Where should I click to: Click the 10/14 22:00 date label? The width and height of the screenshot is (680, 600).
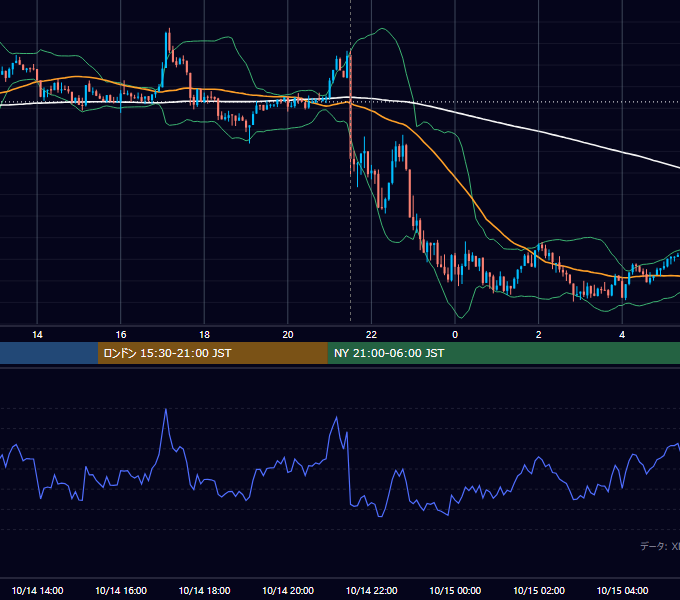(371, 590)
